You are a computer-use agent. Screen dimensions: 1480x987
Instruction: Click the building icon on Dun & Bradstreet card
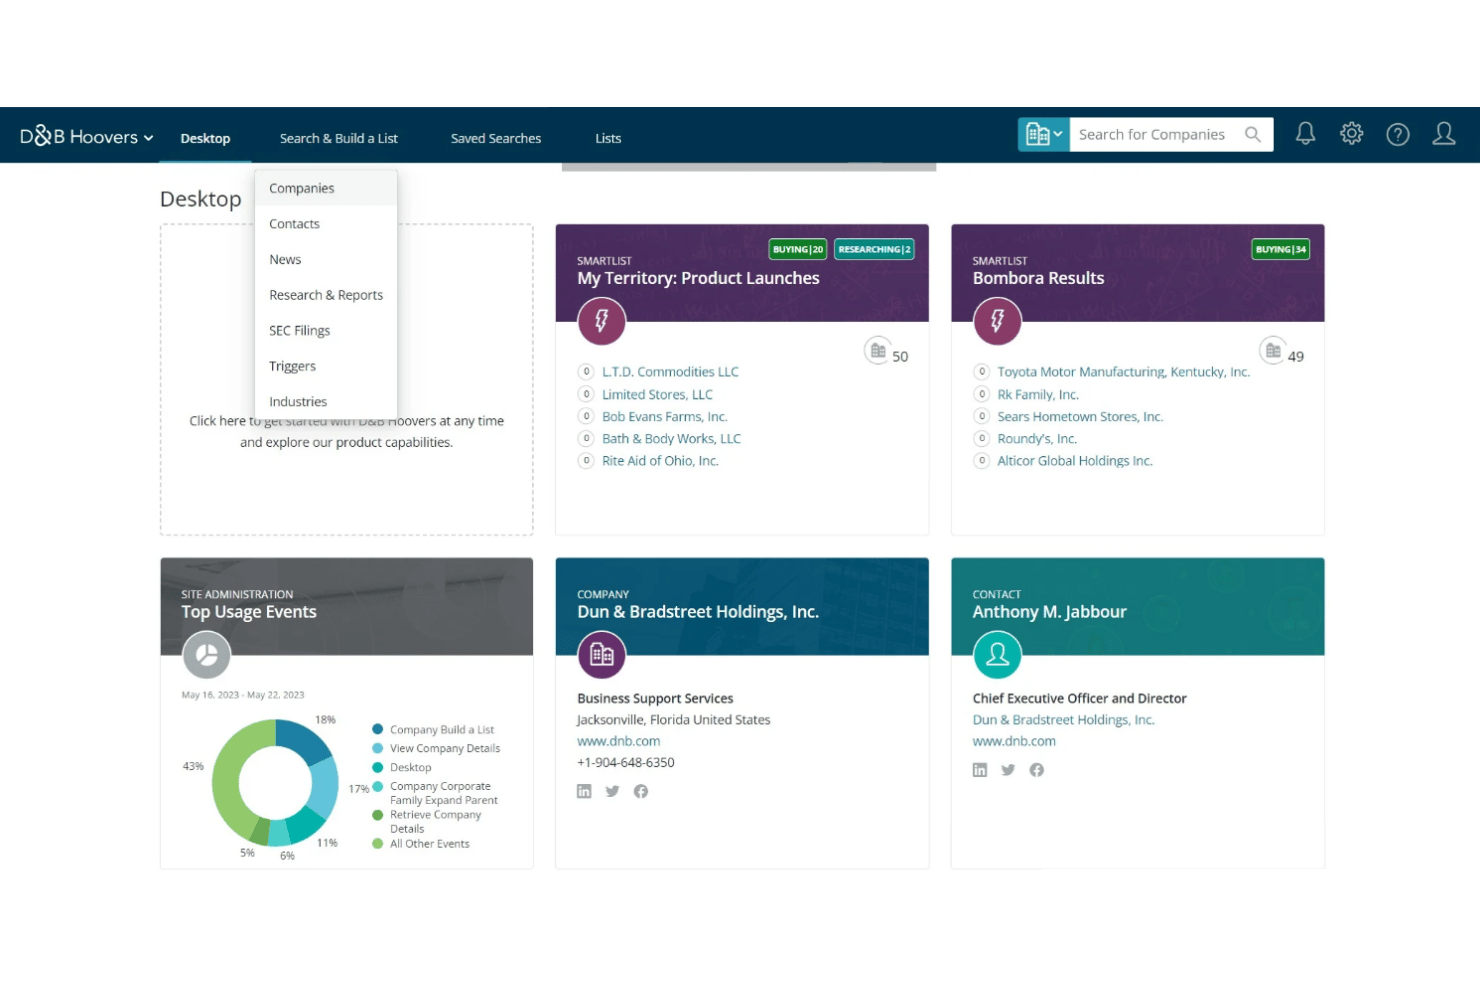(602, 655)
